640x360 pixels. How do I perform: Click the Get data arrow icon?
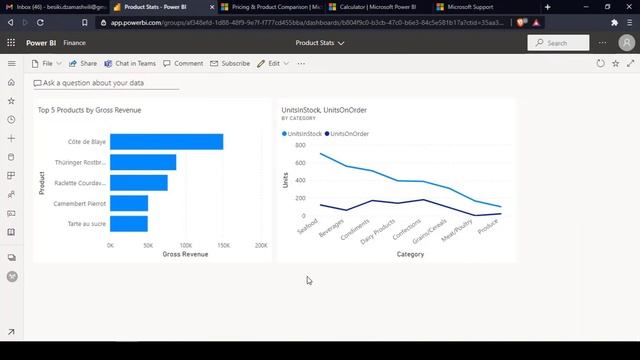pos(11,332)
